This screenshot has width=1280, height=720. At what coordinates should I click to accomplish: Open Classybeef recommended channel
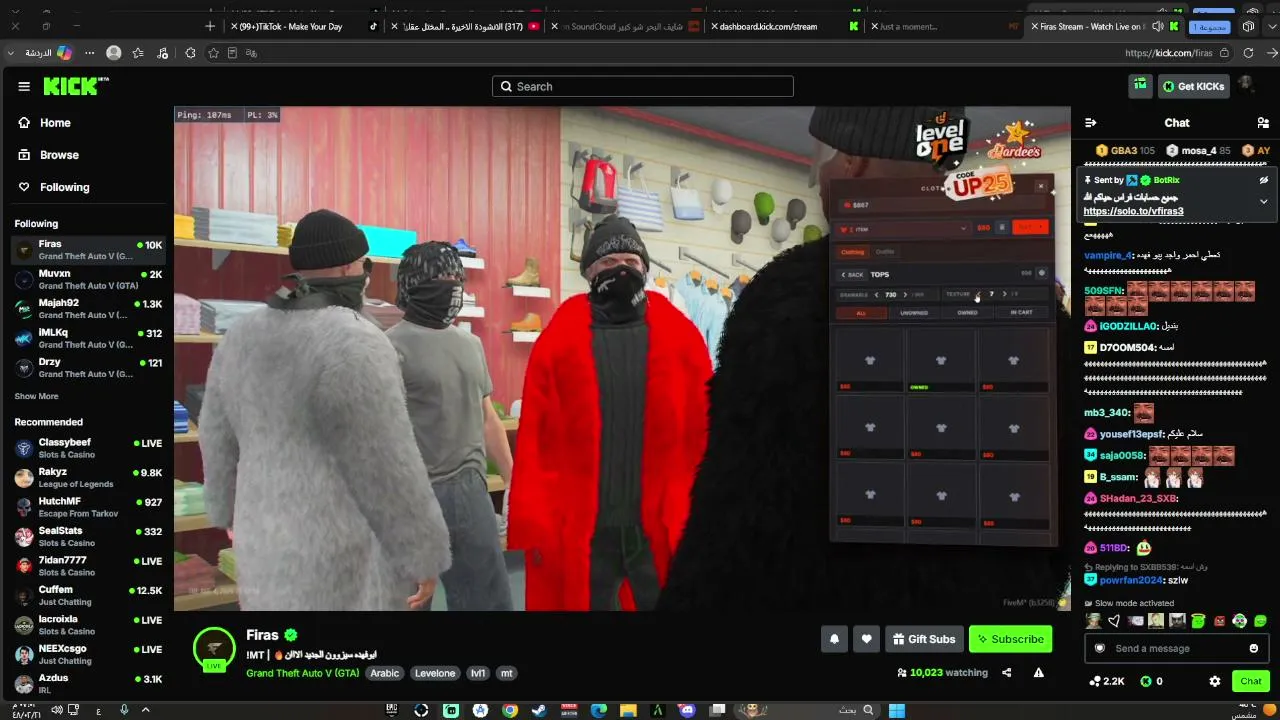pyautogui.click(x=88, y=448)
